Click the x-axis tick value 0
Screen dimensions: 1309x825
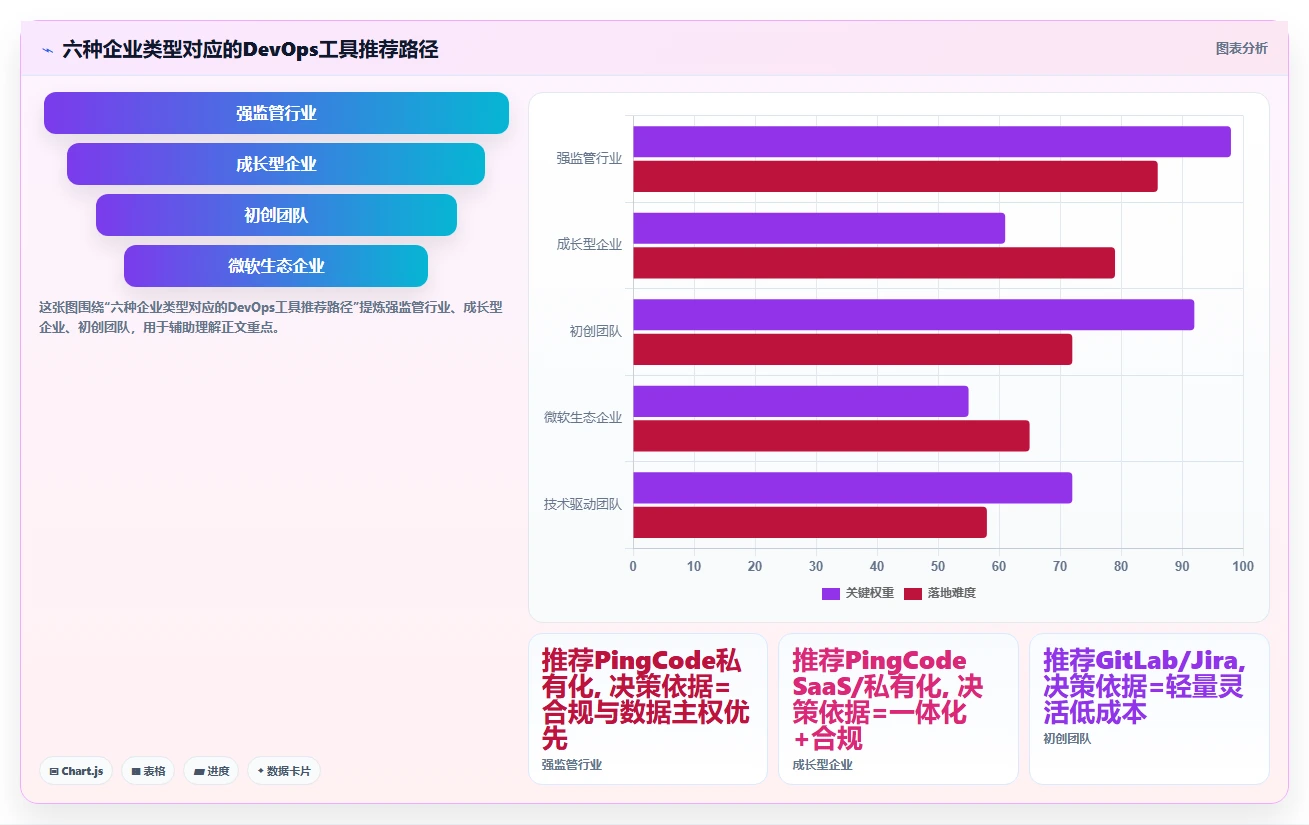(633, 567)
